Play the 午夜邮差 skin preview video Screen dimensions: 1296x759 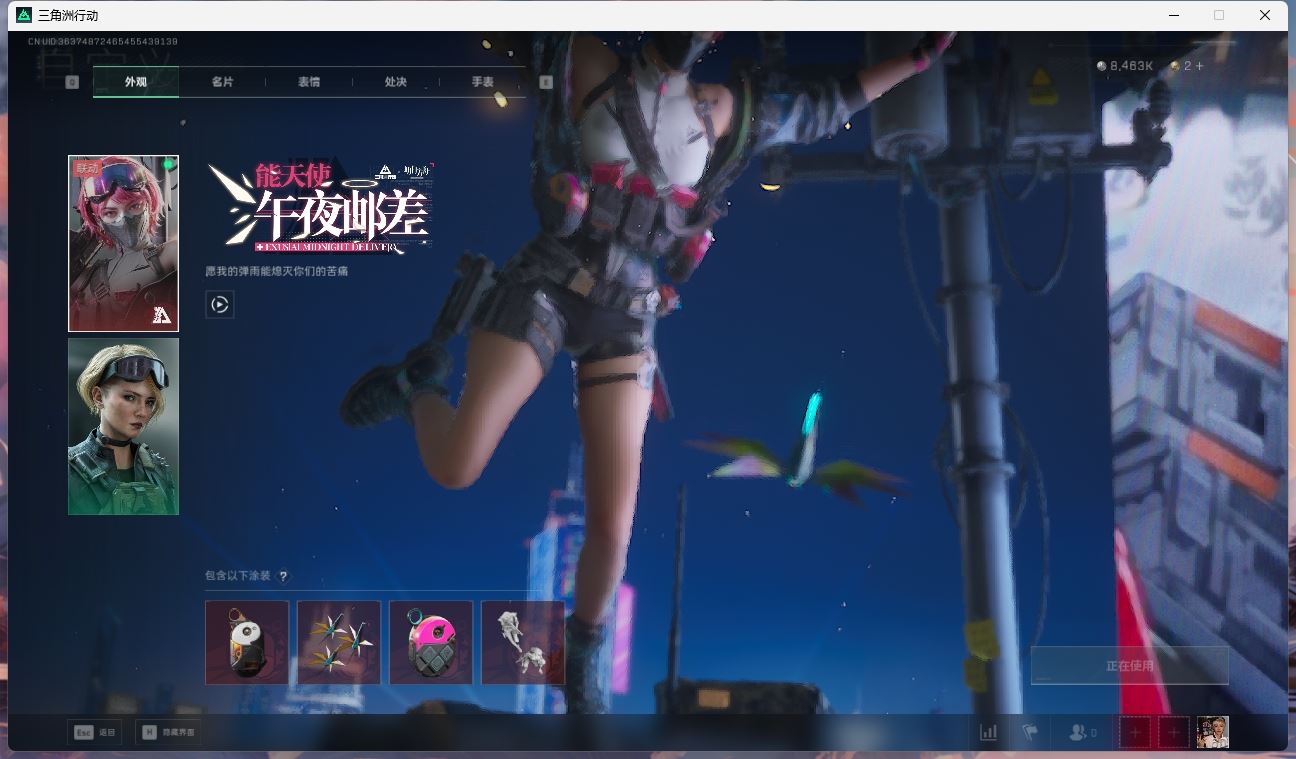[x=219, y=304]
